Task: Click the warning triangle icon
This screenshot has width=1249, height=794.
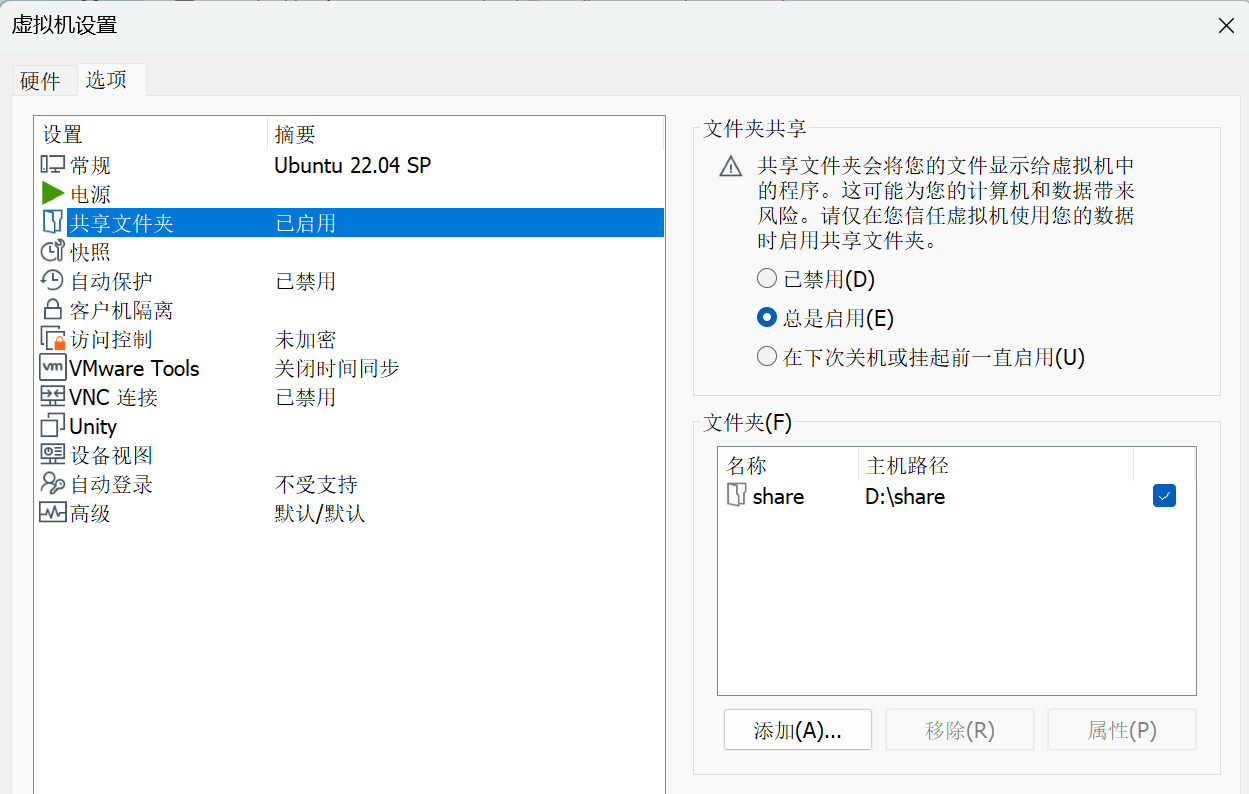Action: 731,166
